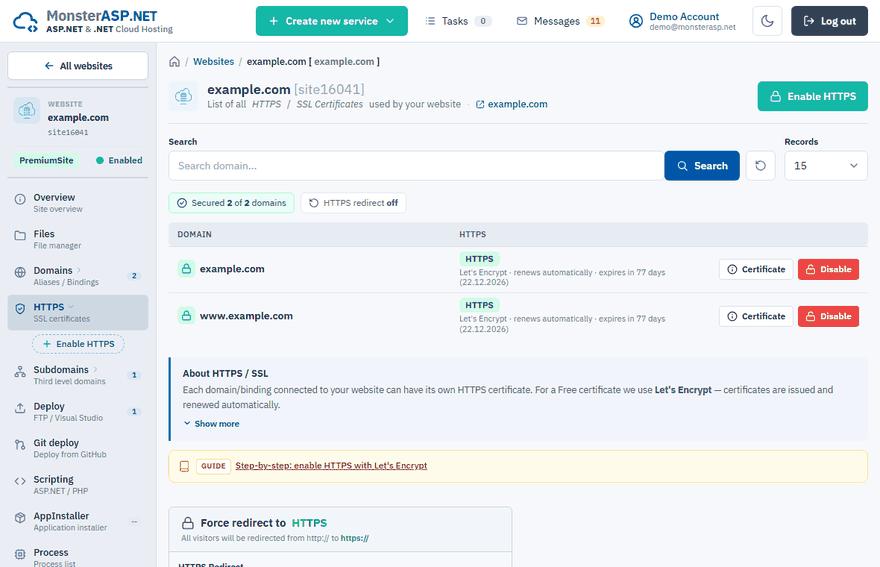Viewport: 880px width, 567px height.
Task: Click the lock icon next to example.com
Action: (186, 269)
